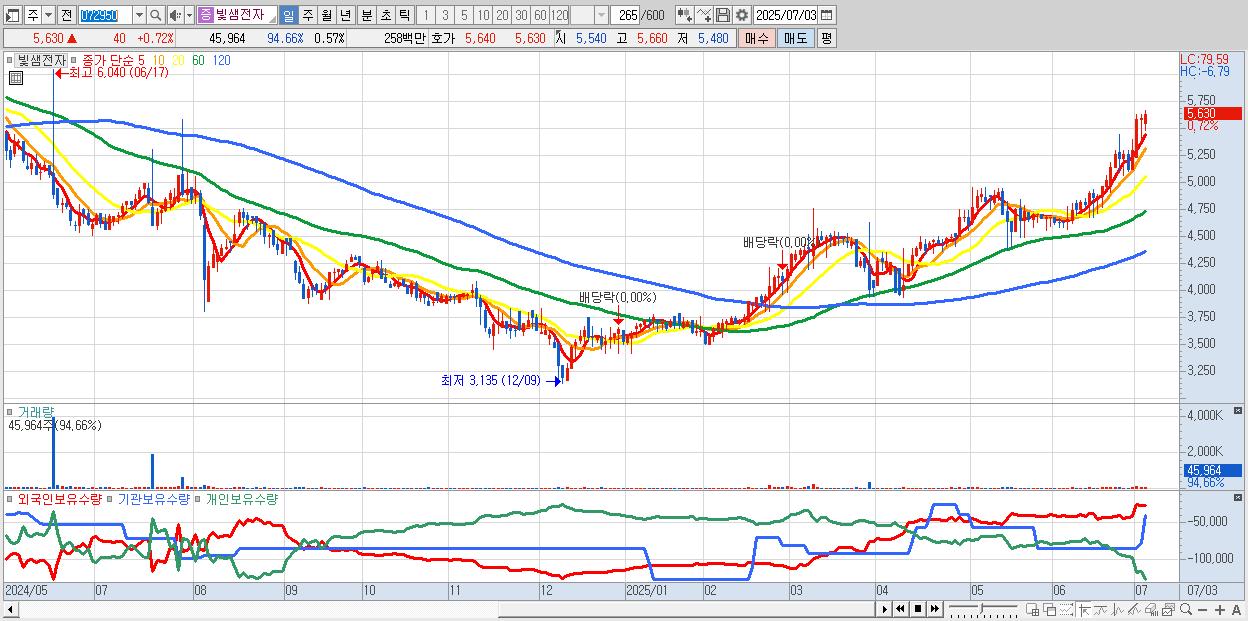The width and height of the screenshot is (1248, 621).
Task: Click the A text icon in bottom toolbar
Action: point(1236,609)
